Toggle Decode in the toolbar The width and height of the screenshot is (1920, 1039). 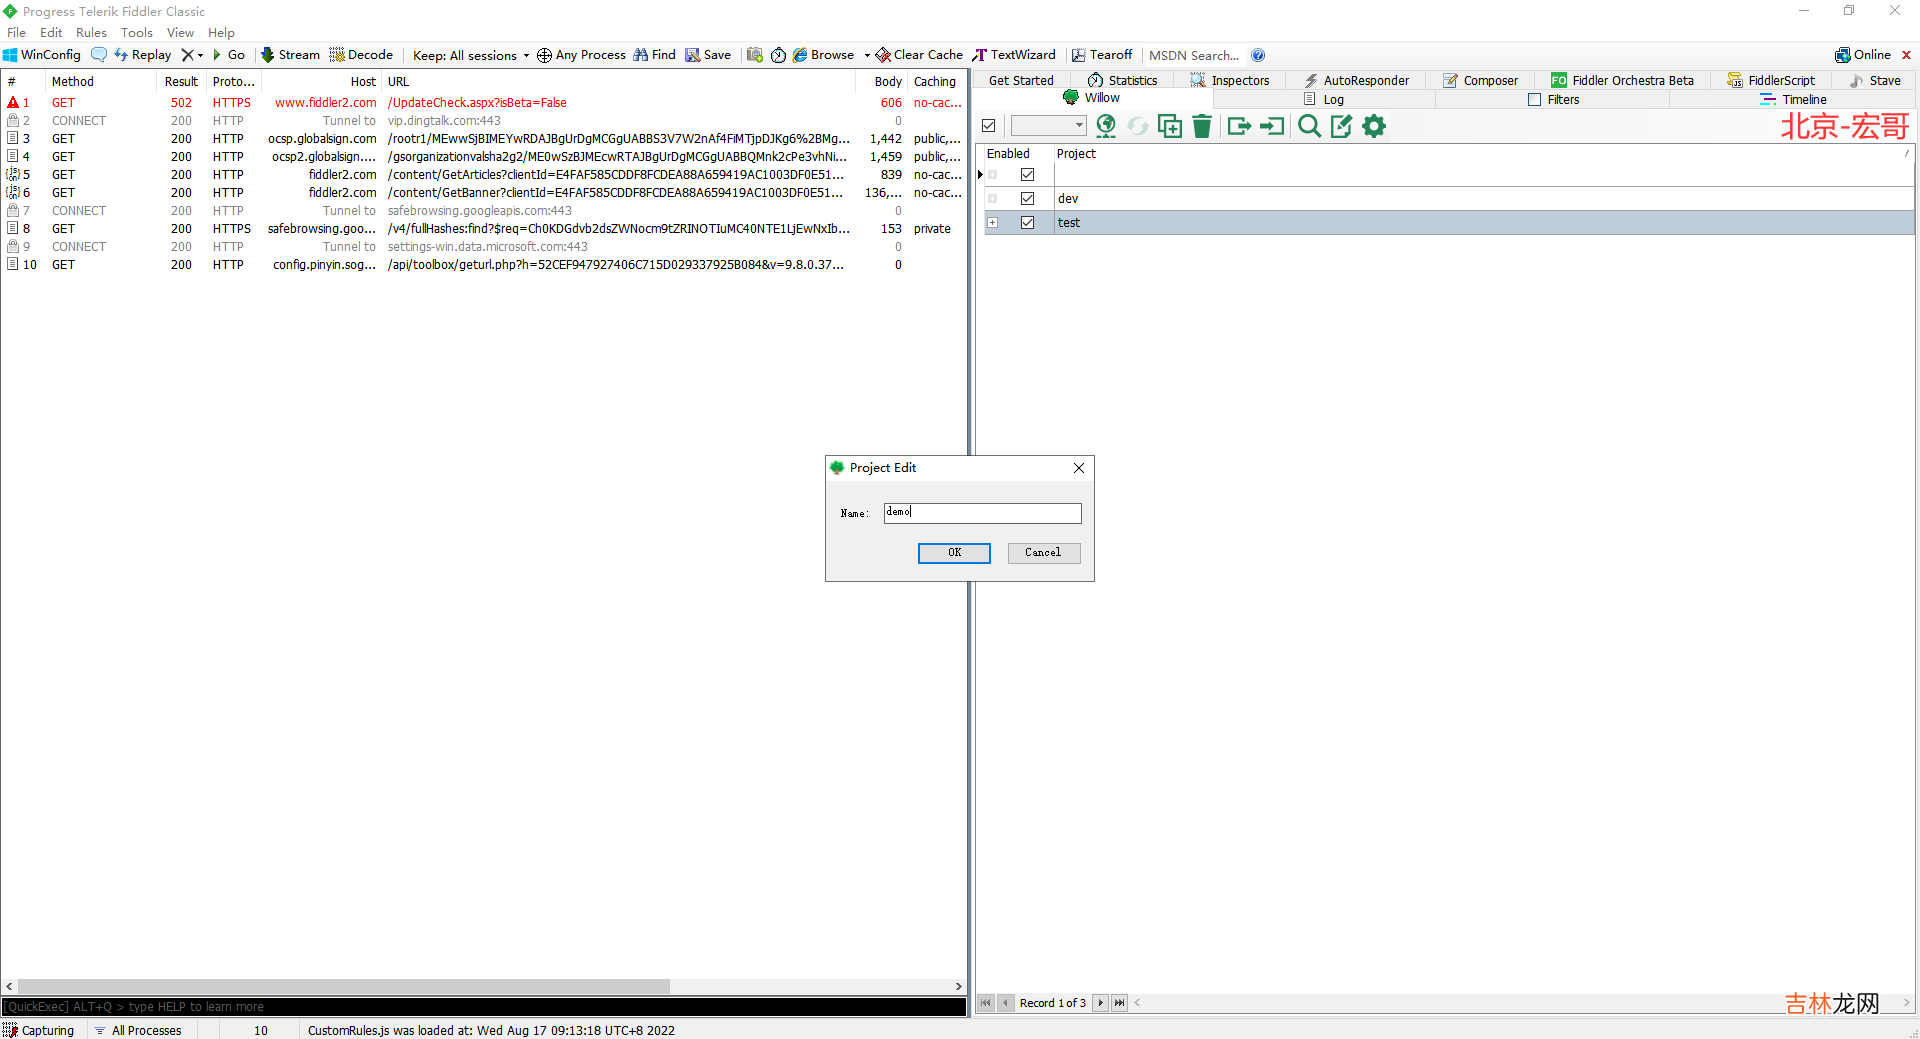(x=361, y=55)
